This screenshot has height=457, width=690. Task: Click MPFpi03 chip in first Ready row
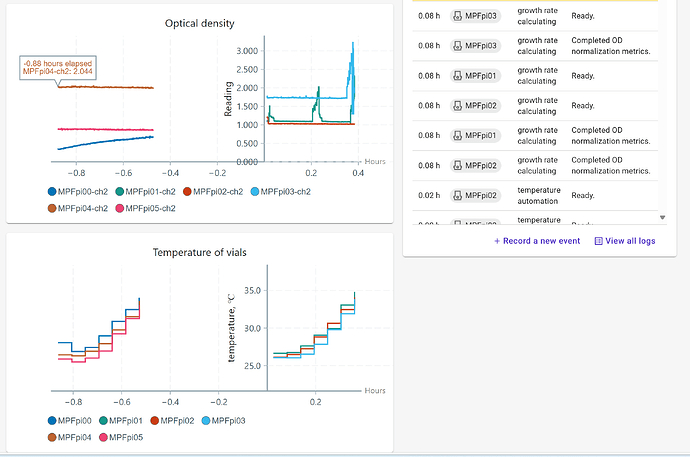475,16
